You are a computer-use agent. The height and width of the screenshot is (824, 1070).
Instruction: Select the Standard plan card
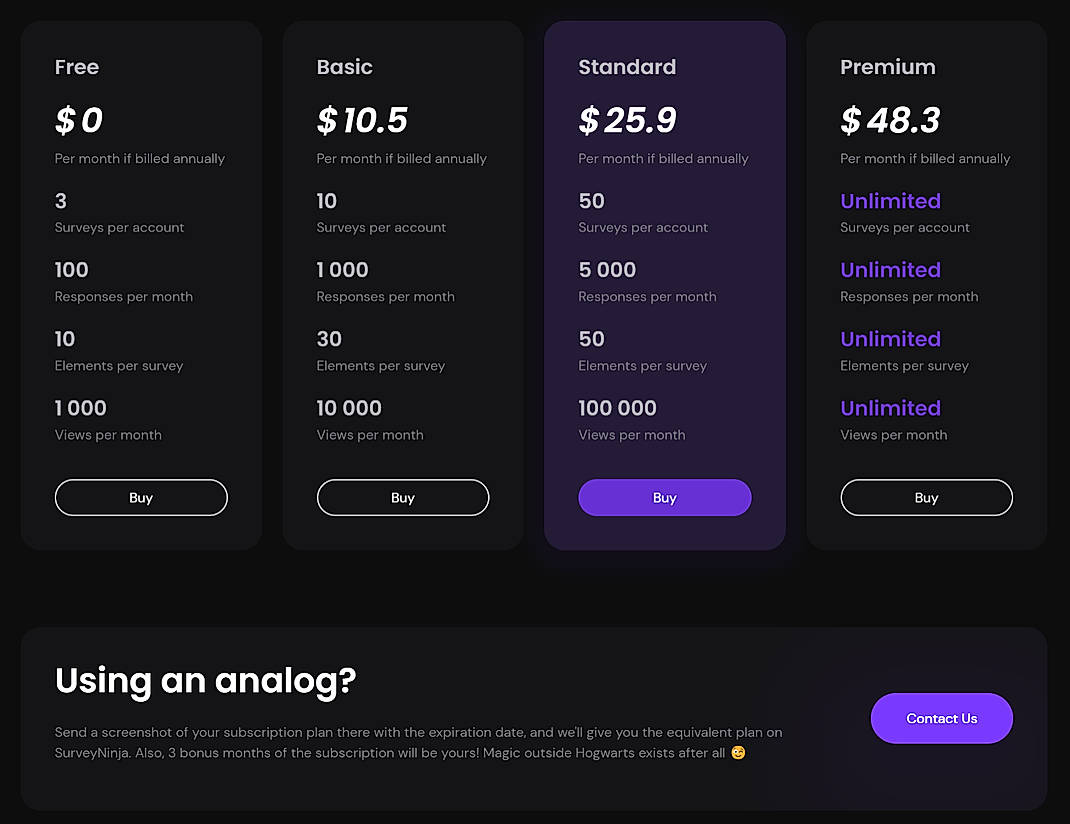664,285
